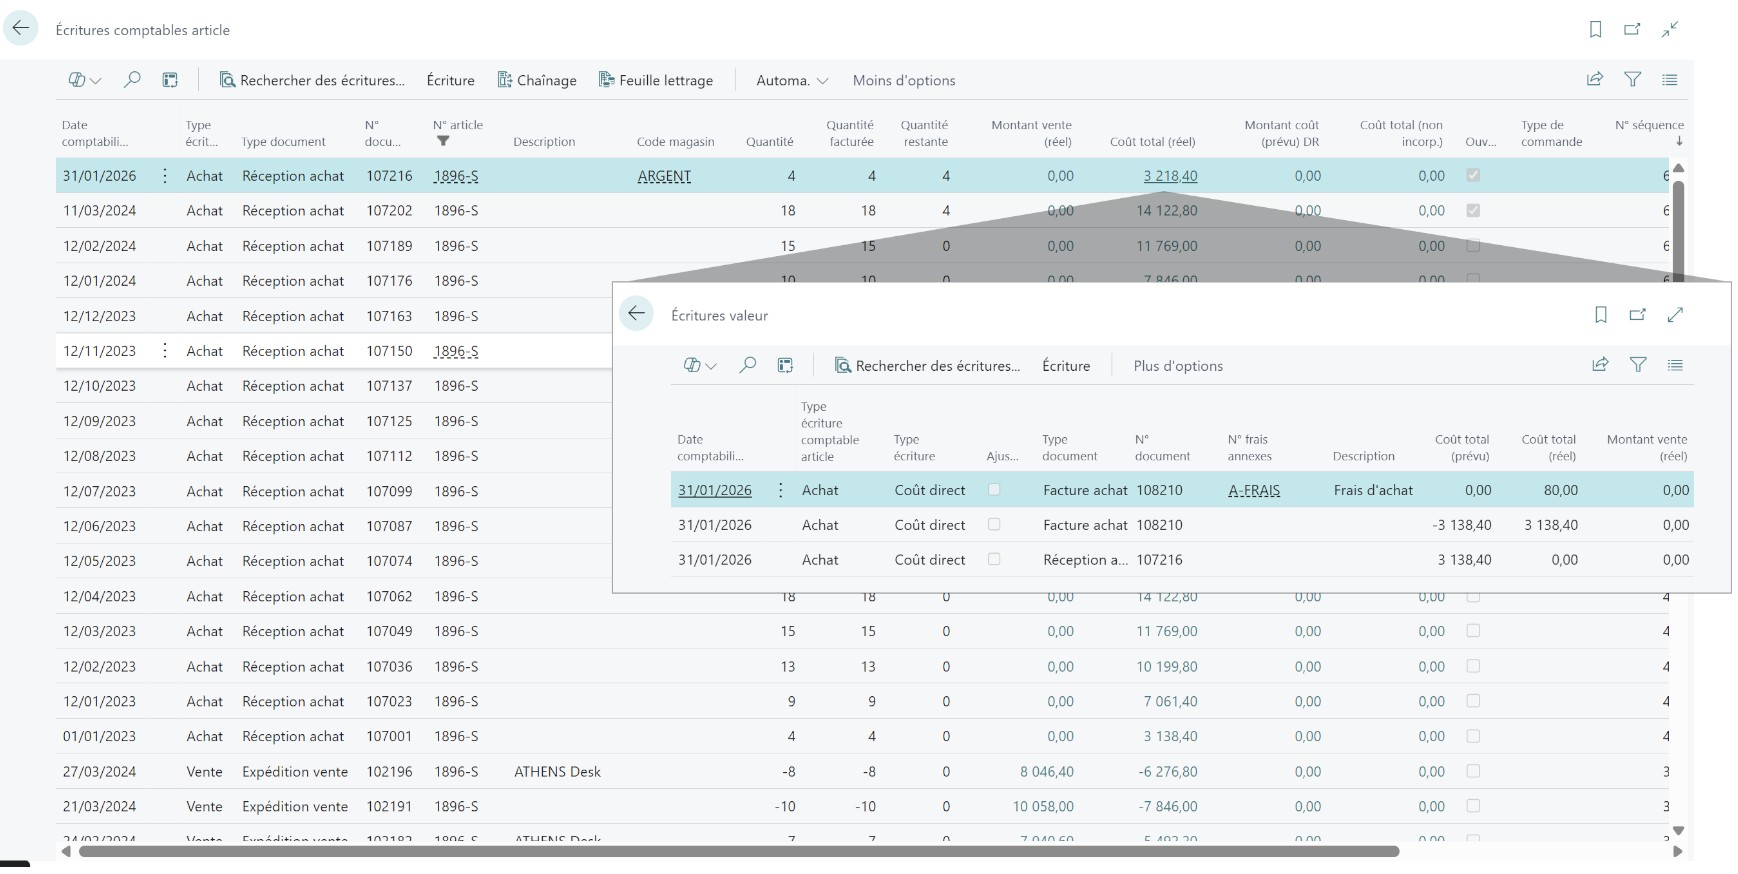Open Écritures comptables article in new window
Viewport: 1738px width, 874px height.
[x=1632, y=30]
